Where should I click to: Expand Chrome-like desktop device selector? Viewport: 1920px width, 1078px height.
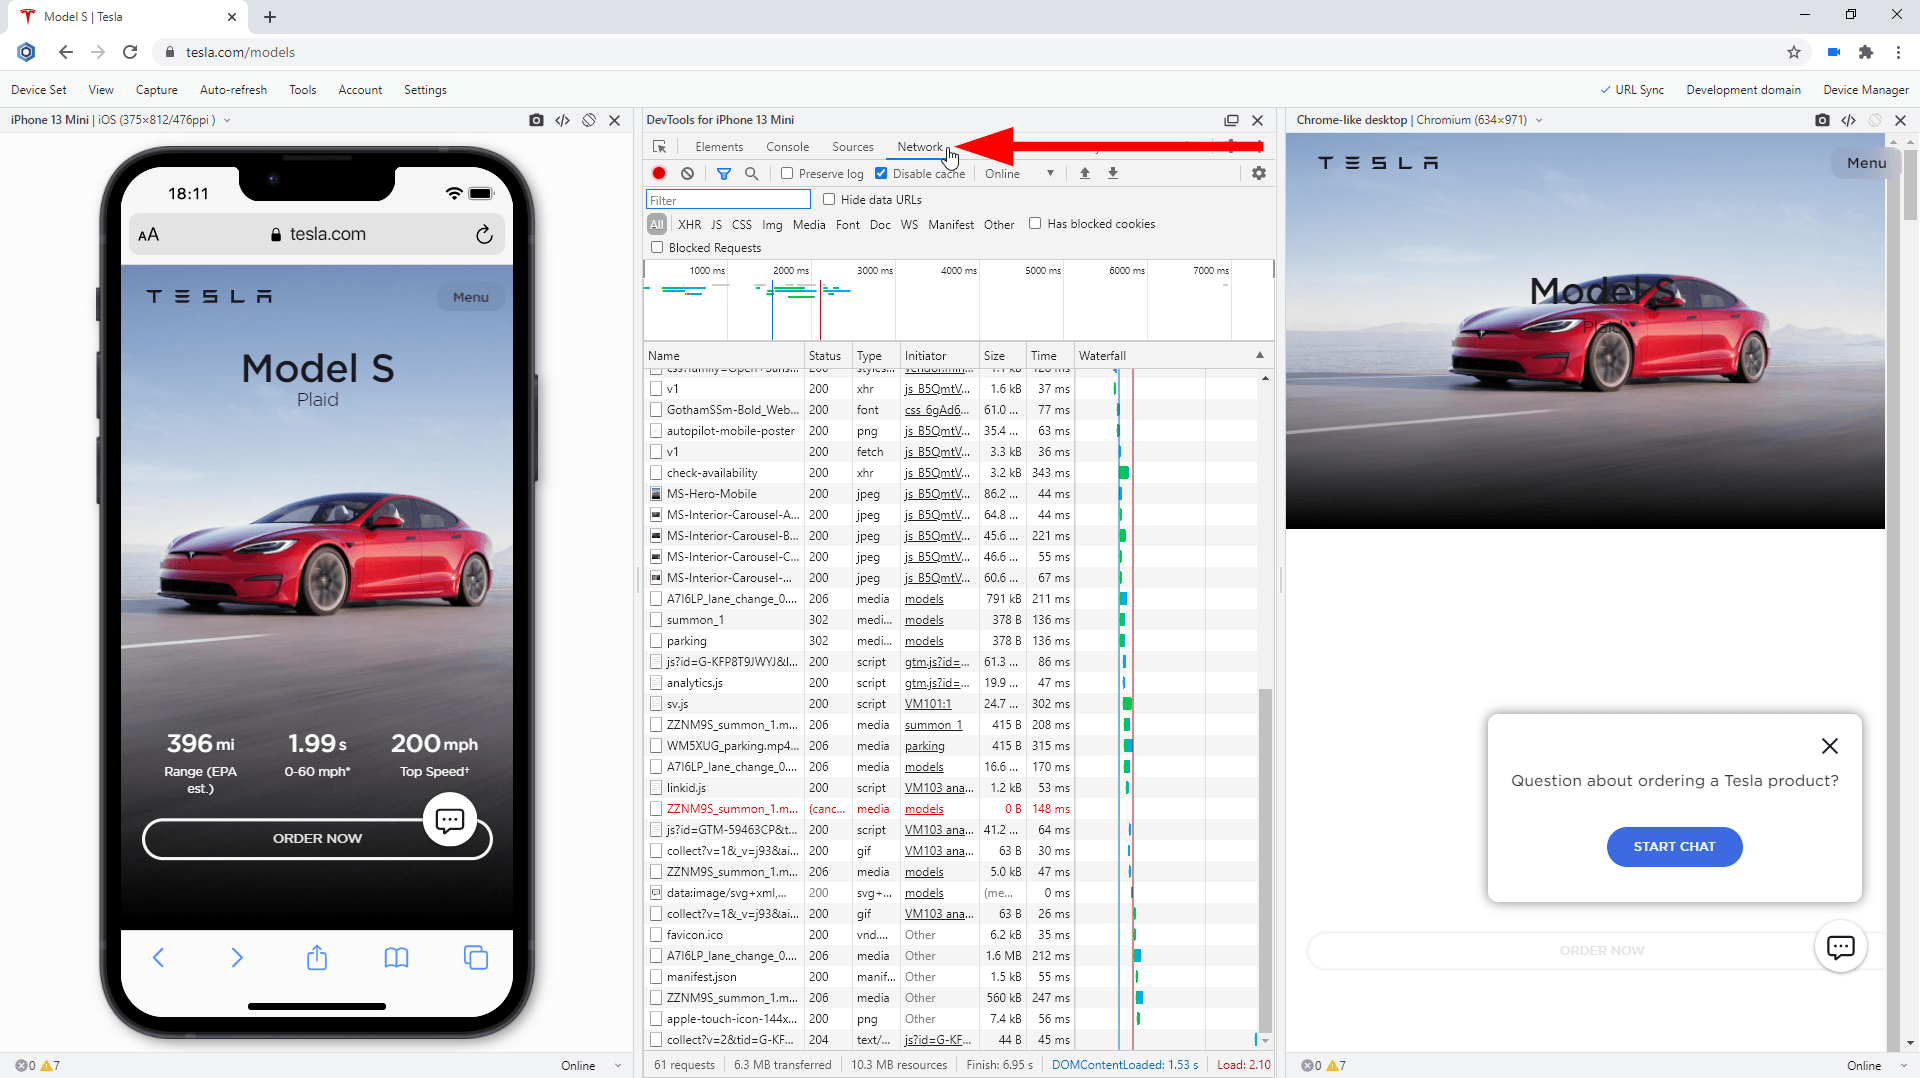point(1539,120)
